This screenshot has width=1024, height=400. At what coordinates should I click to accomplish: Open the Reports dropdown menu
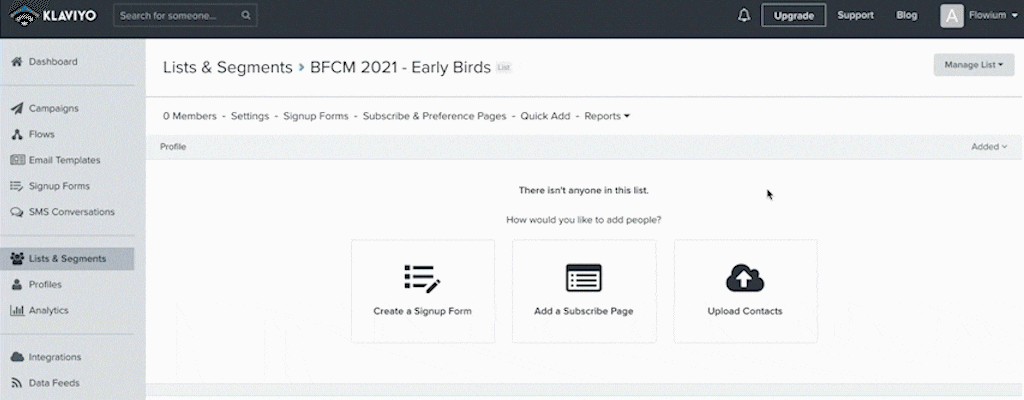click(607, 116)
